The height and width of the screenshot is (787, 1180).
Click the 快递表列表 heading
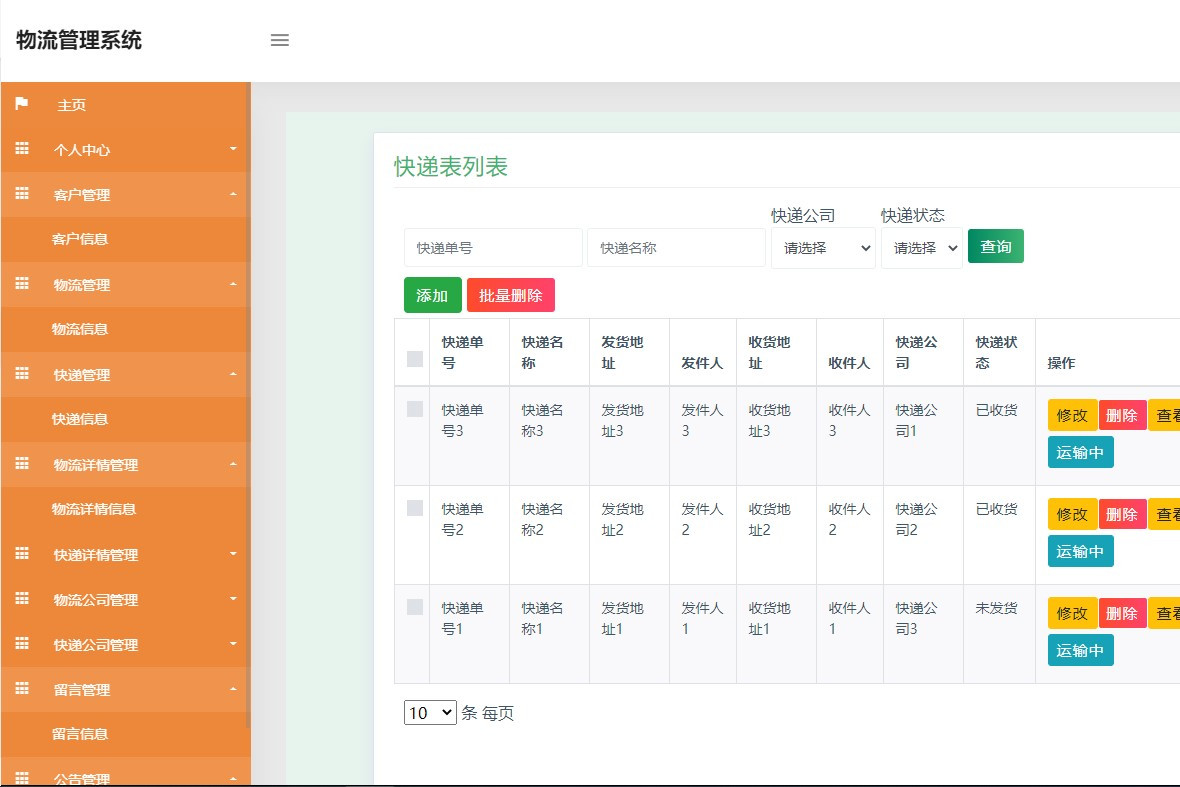coord(451,166)
